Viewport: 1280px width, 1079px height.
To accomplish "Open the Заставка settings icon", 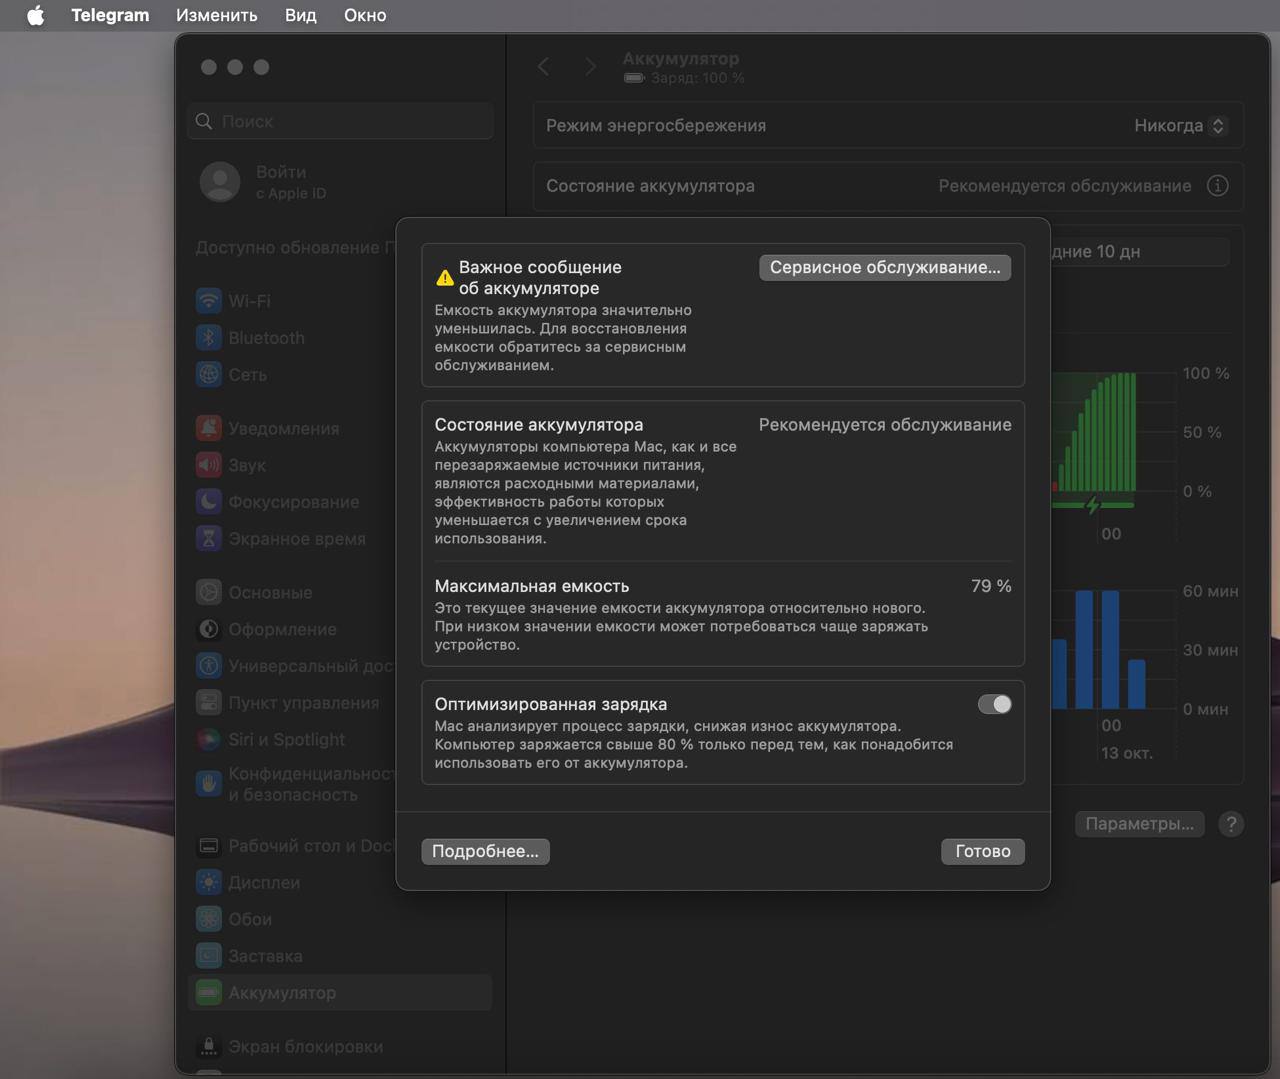I will point(208,956).
